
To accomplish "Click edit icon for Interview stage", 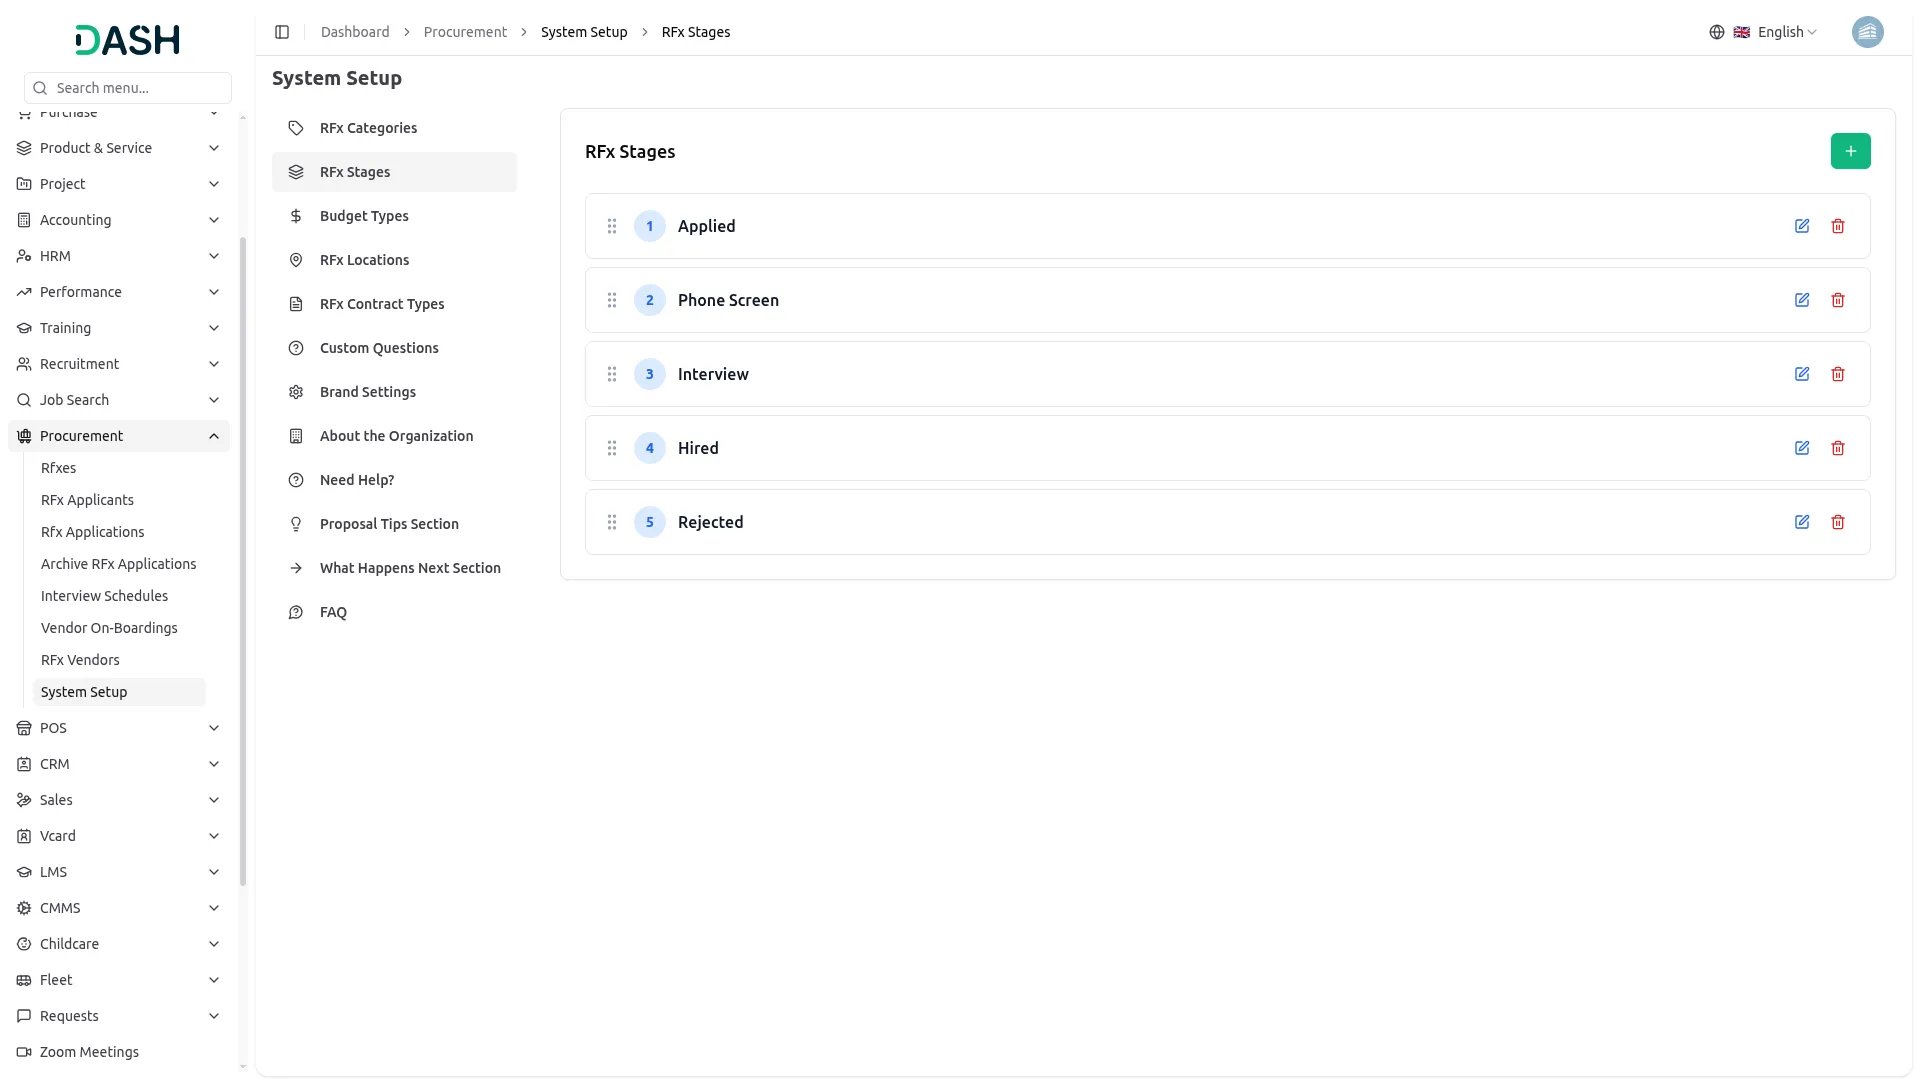I will tap(1801, 374).
